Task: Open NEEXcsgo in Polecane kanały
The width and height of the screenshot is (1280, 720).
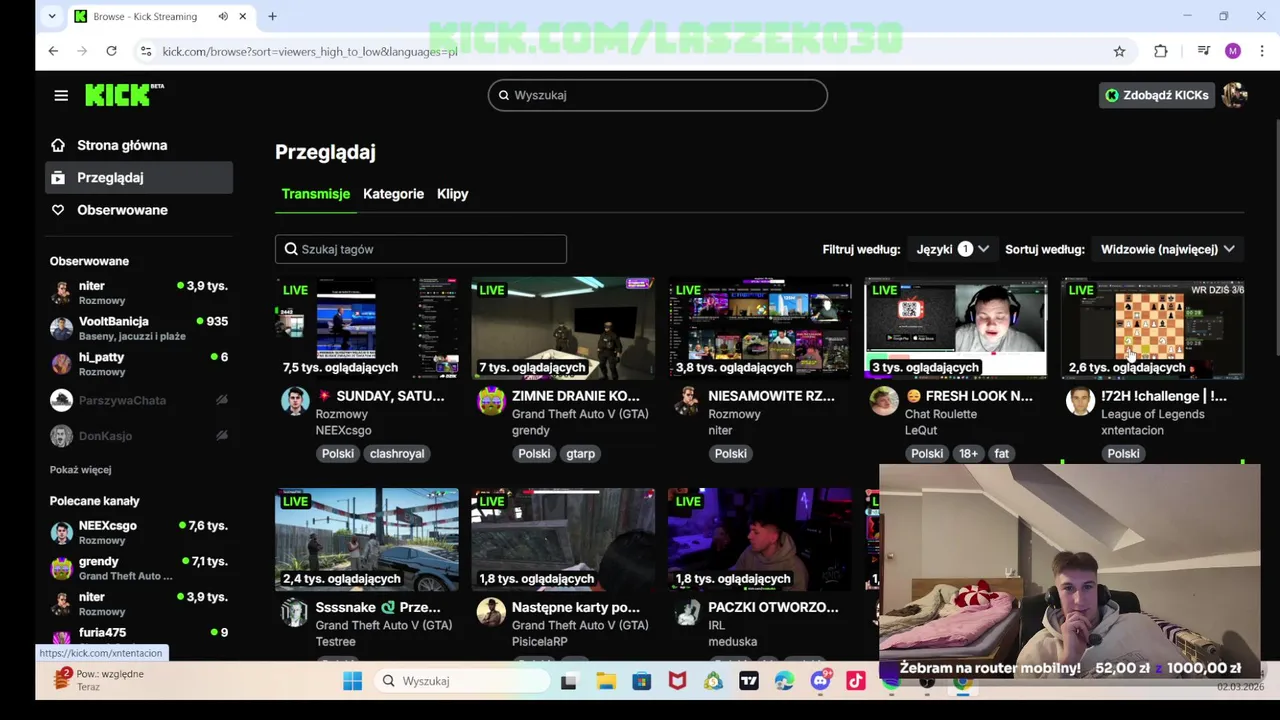Action: click(139, 533)
